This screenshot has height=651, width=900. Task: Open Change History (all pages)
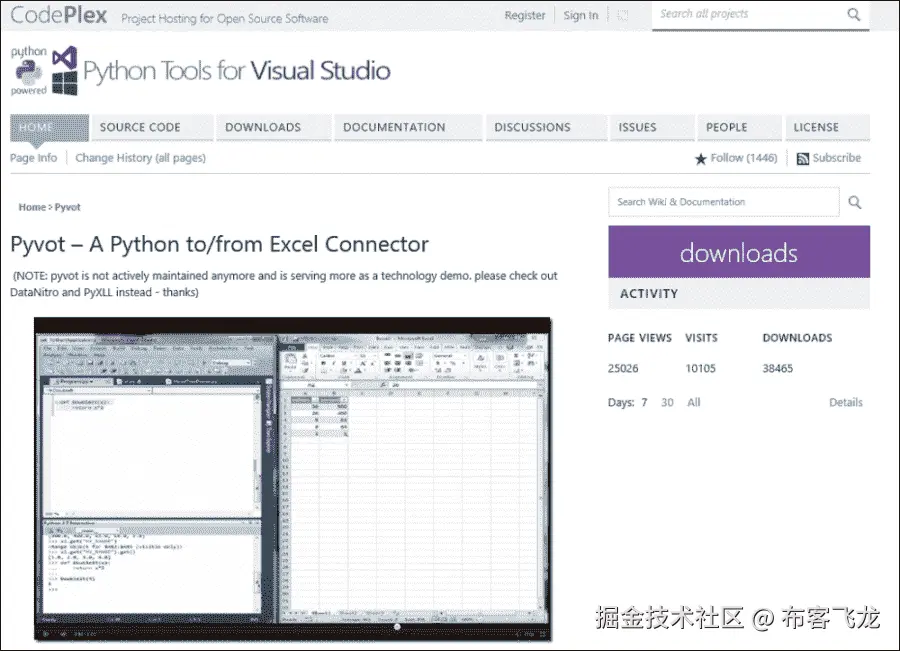(141, 158)
